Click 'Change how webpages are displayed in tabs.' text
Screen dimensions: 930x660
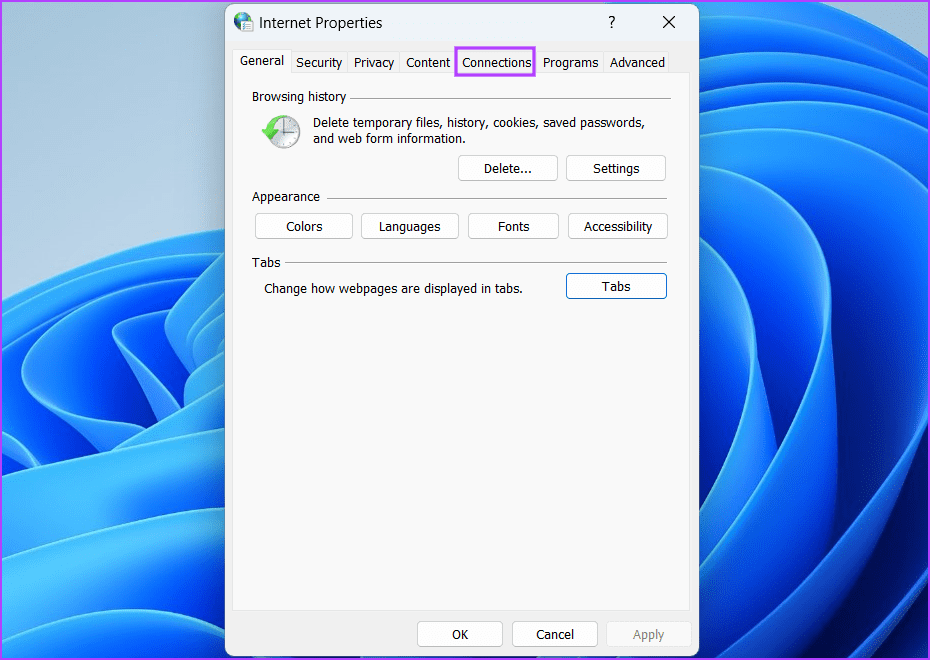pyautogui.click(x=393, y=289)
